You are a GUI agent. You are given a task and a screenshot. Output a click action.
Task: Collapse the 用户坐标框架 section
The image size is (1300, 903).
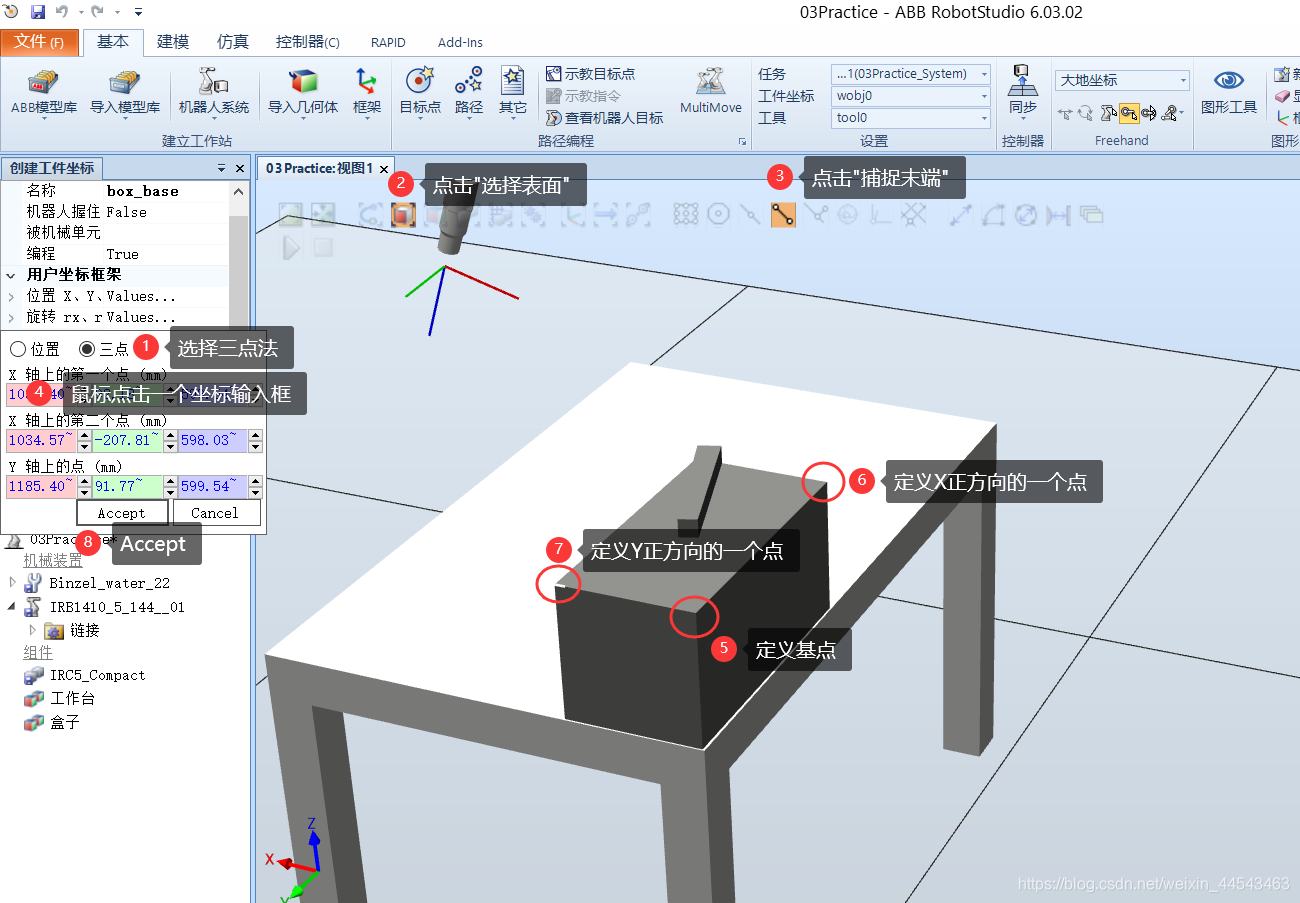tap(11, 275)
